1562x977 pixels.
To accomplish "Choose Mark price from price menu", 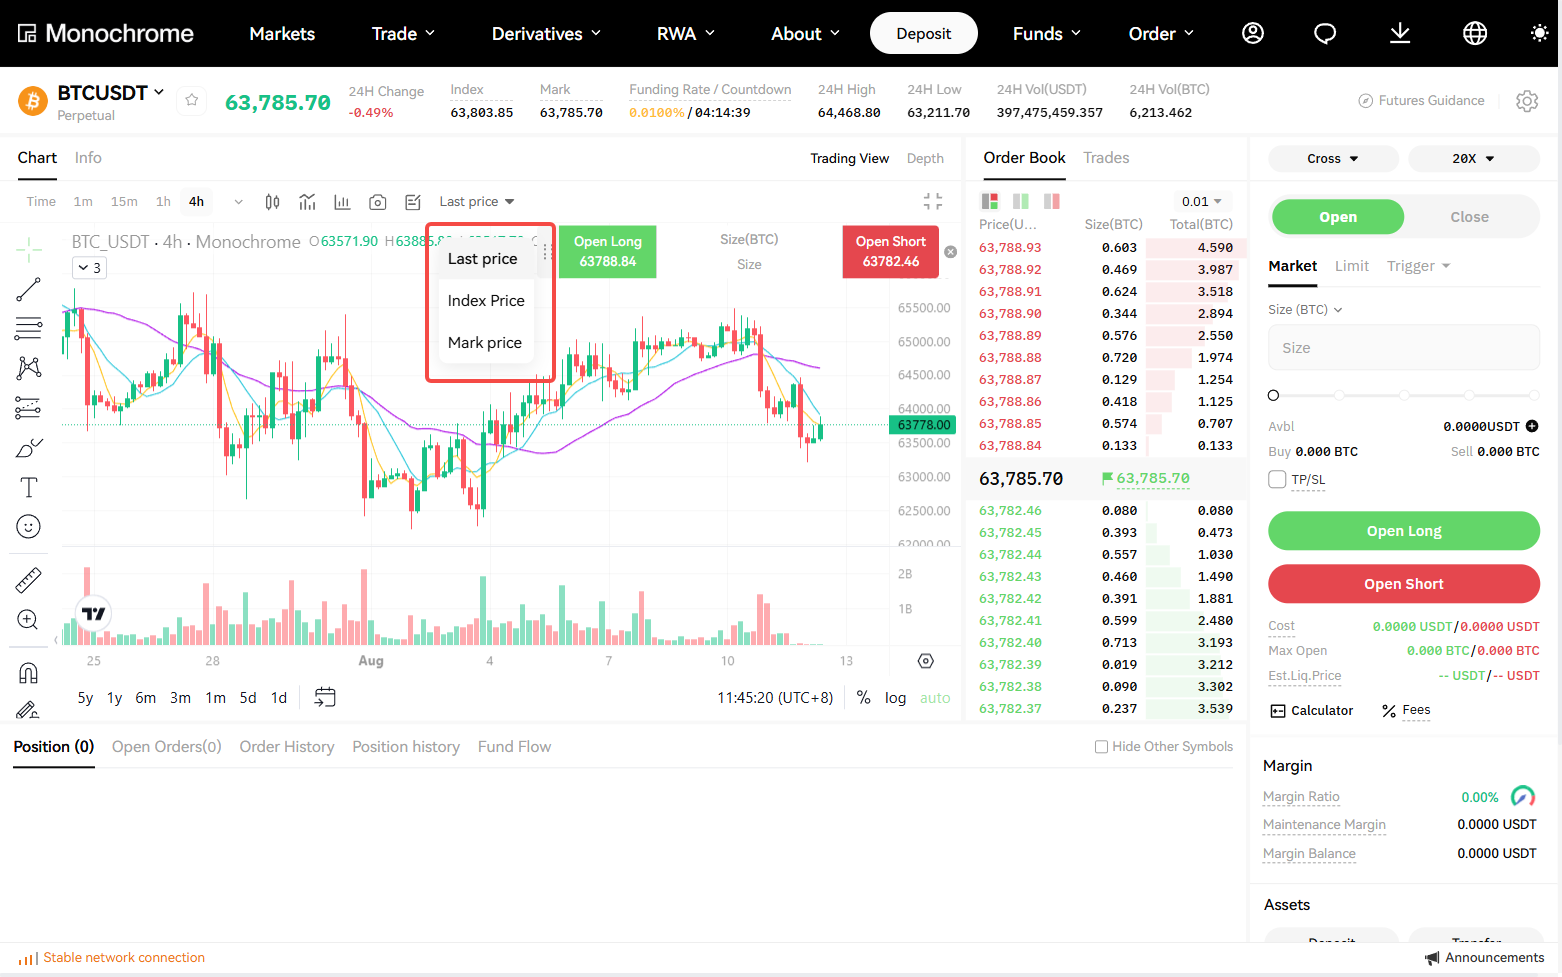I will pos(485,343).
